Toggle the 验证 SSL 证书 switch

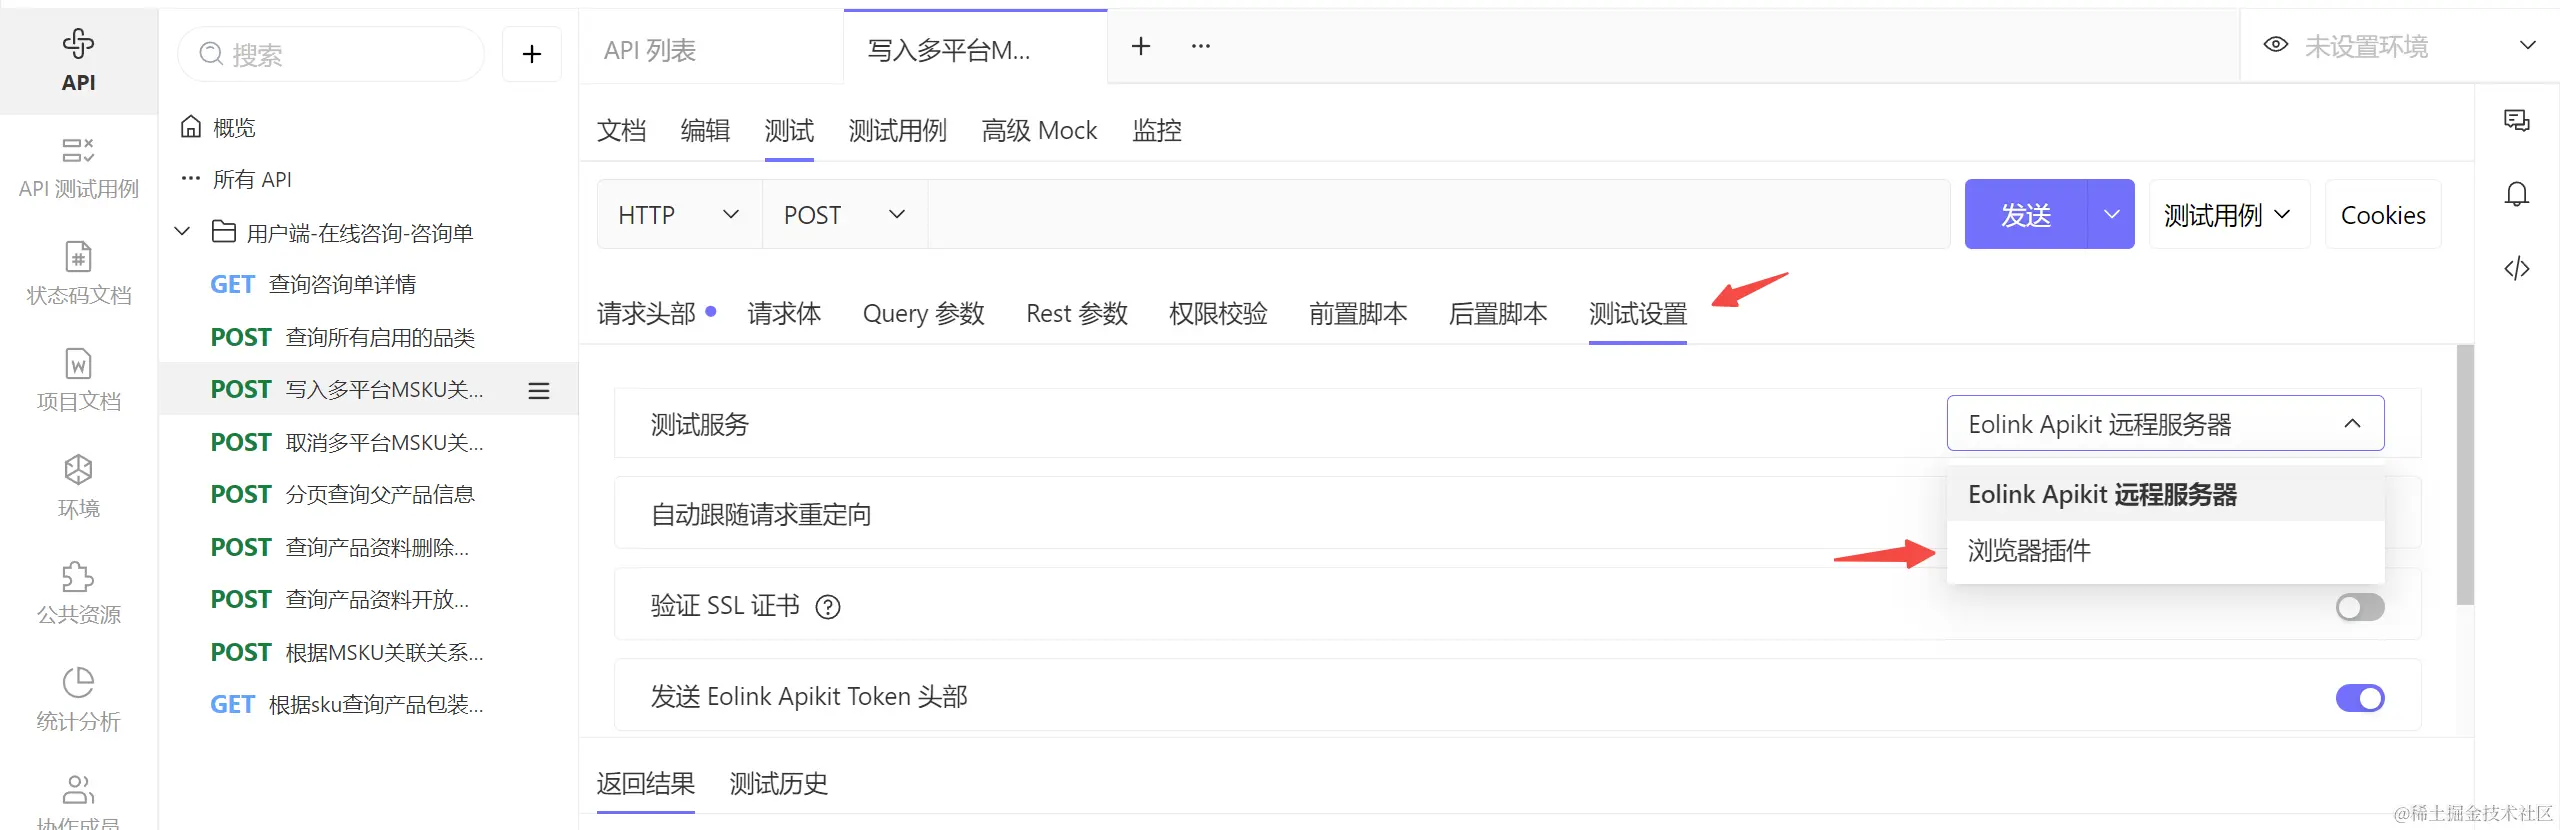2360,607
